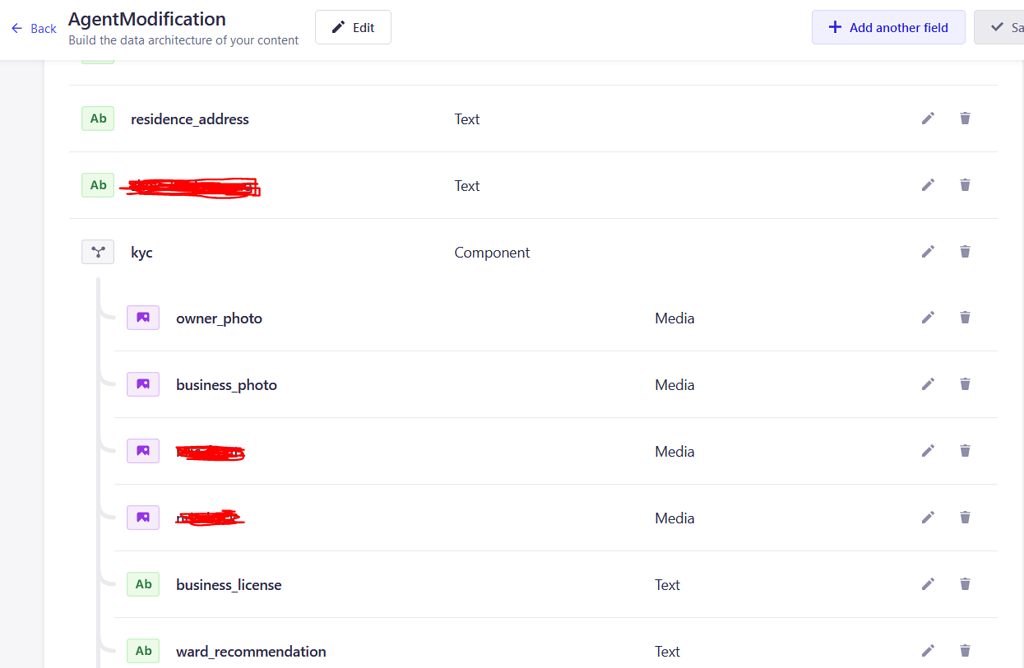This screenshot has width=1024, height=668.
Task: Click the component branch icon beside kyc
Action: [x=97, y=251]
